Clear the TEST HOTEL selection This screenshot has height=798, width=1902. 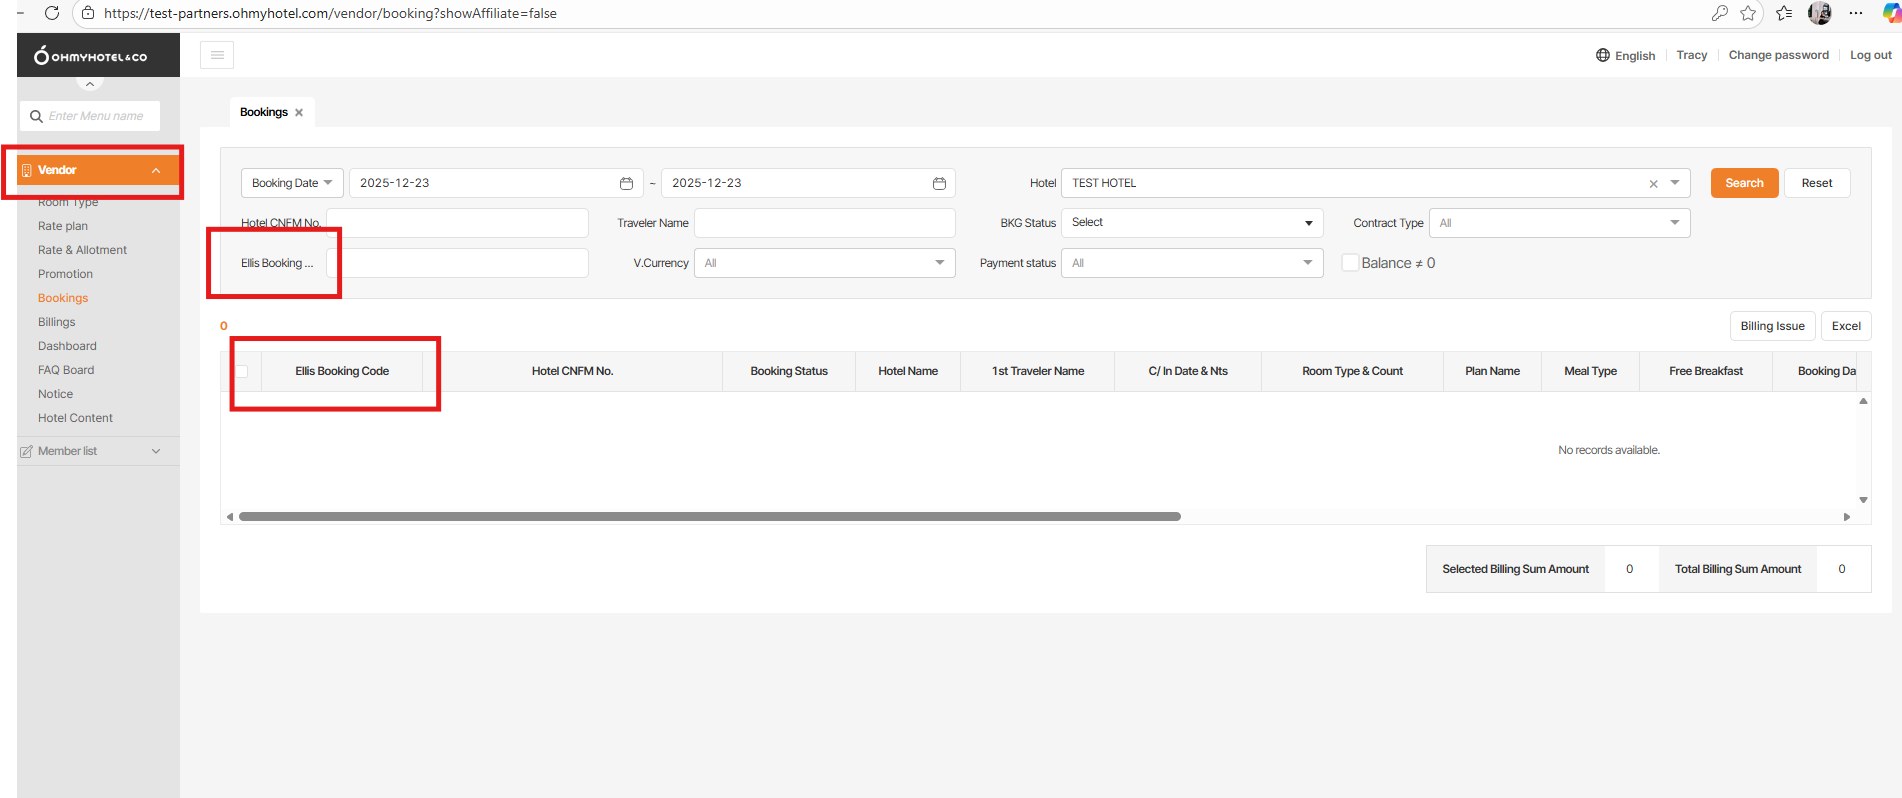click(x=1653, y=184)
